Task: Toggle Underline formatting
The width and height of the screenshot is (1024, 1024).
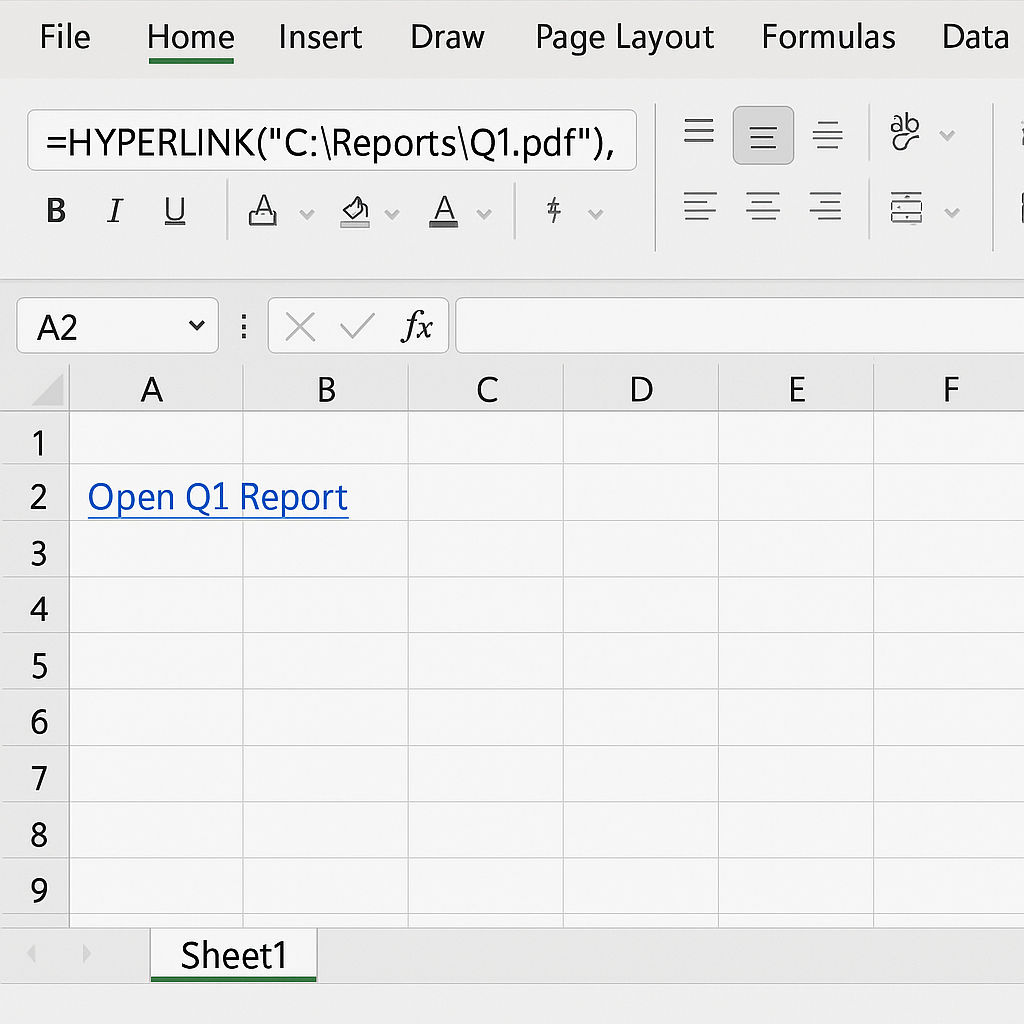Action: pyautogui.click(x=175, y=211)
